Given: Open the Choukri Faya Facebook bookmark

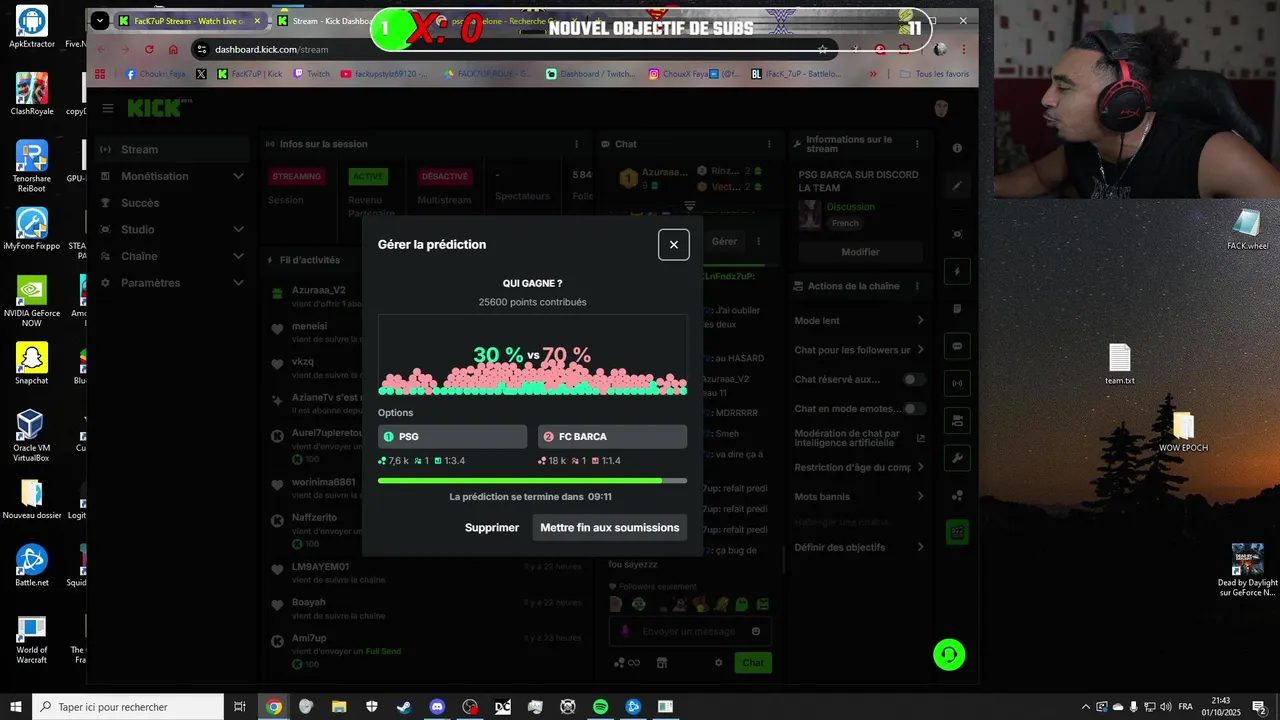Looking at the screenshot, I should [x=155, y=74].
